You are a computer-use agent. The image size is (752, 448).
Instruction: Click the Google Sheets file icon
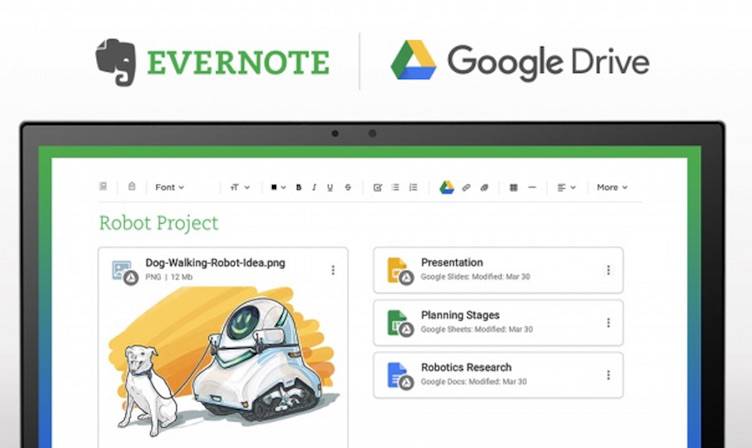[400, 323]
